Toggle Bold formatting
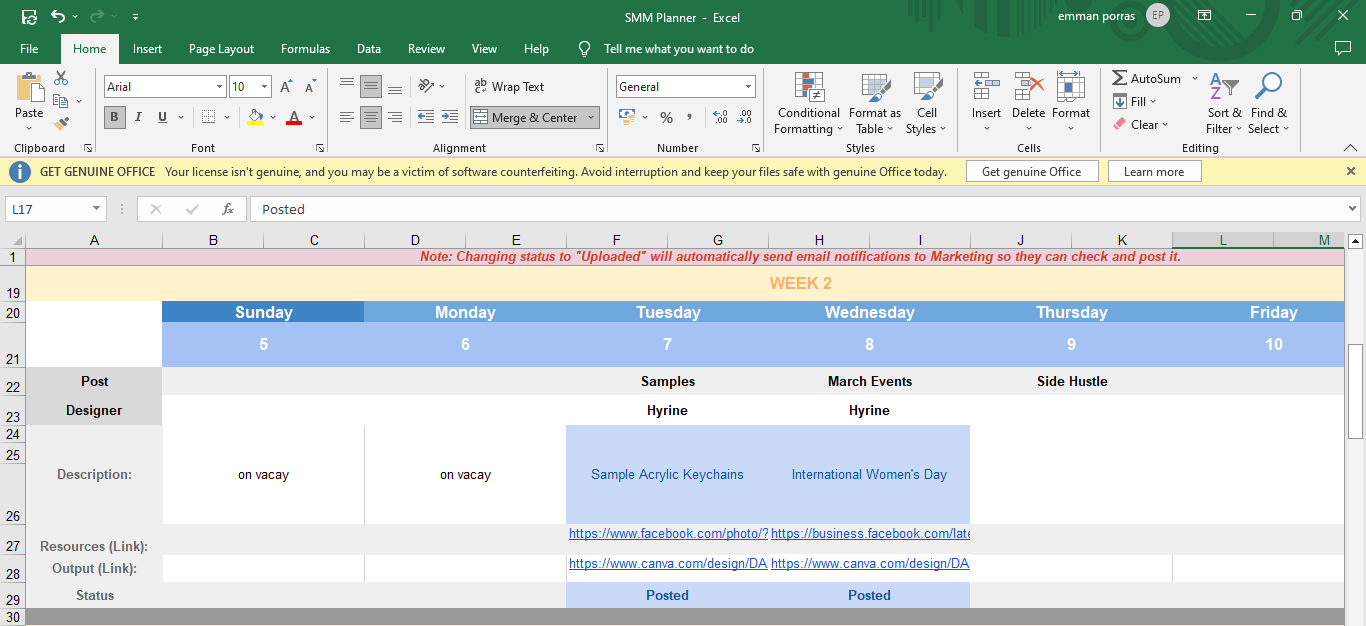1366x626 pixels. [114, 117]
